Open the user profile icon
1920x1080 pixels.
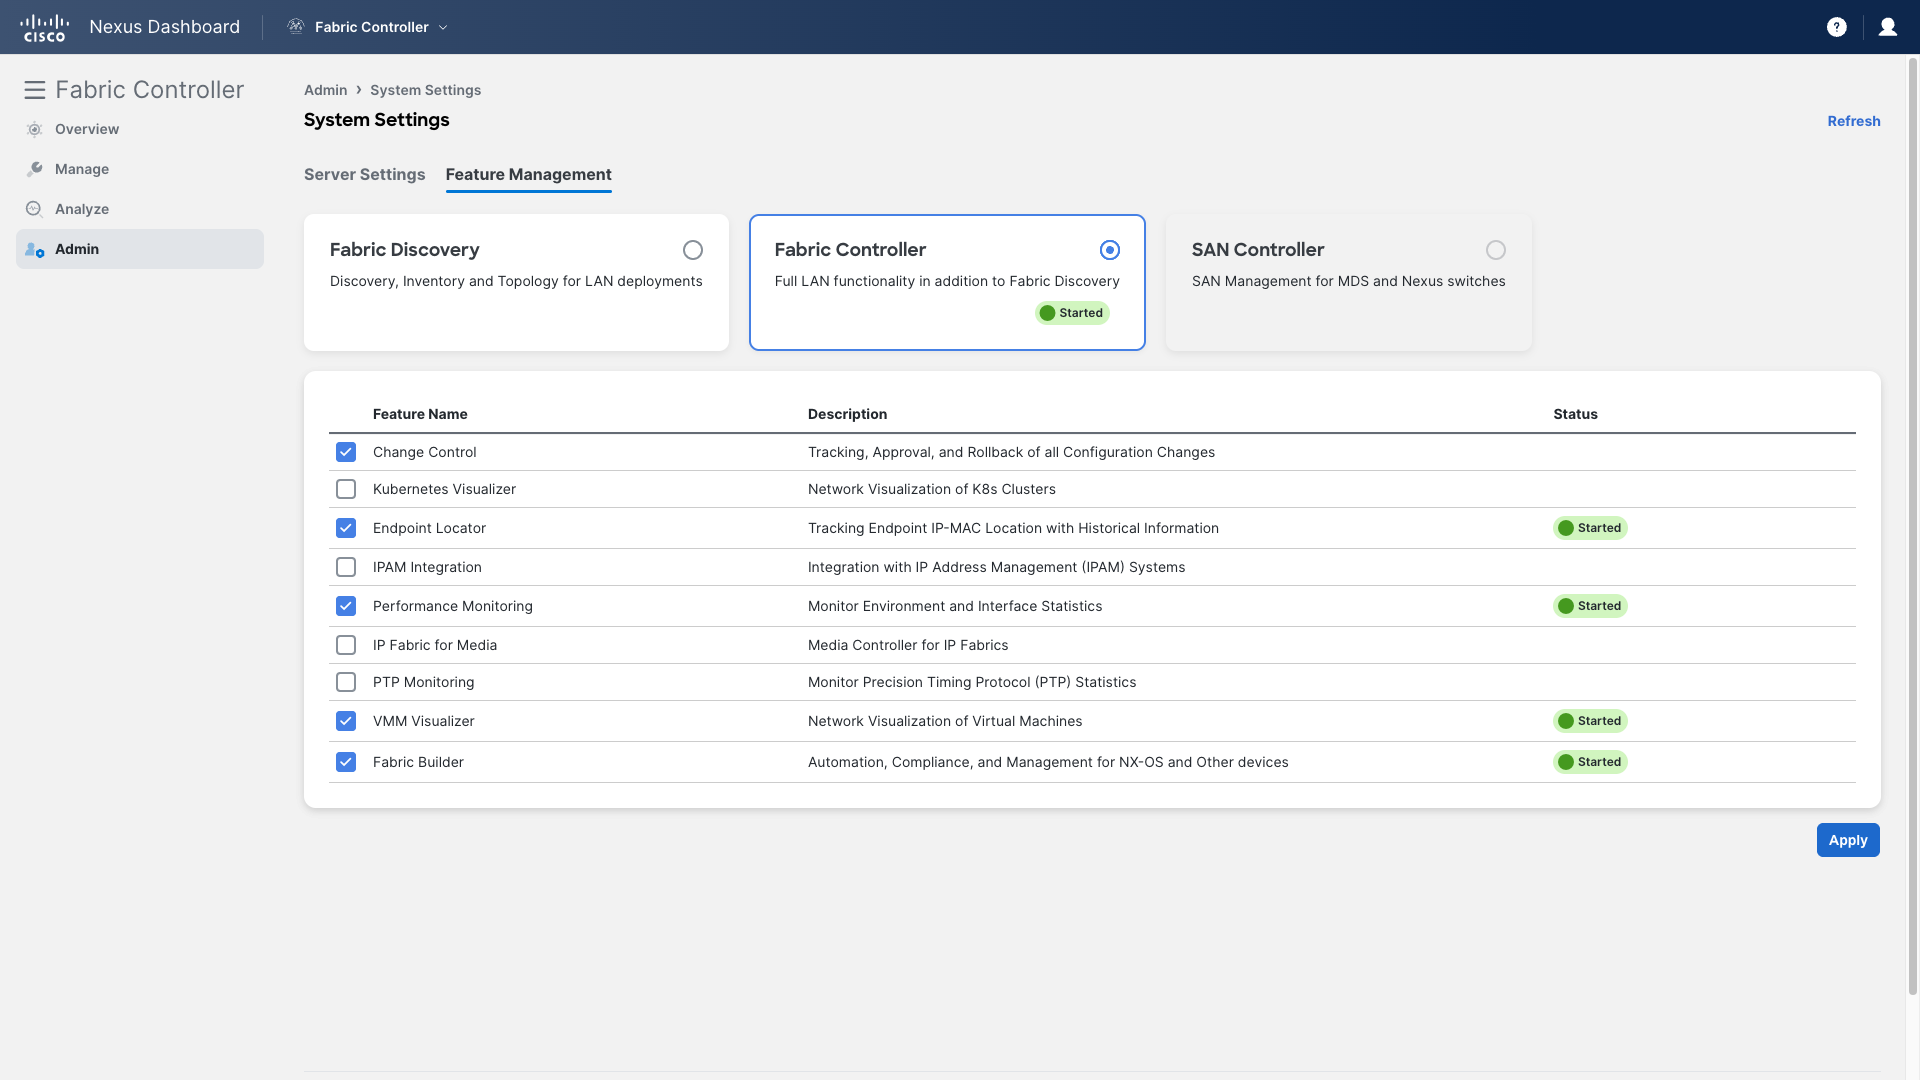(1888, 27)
